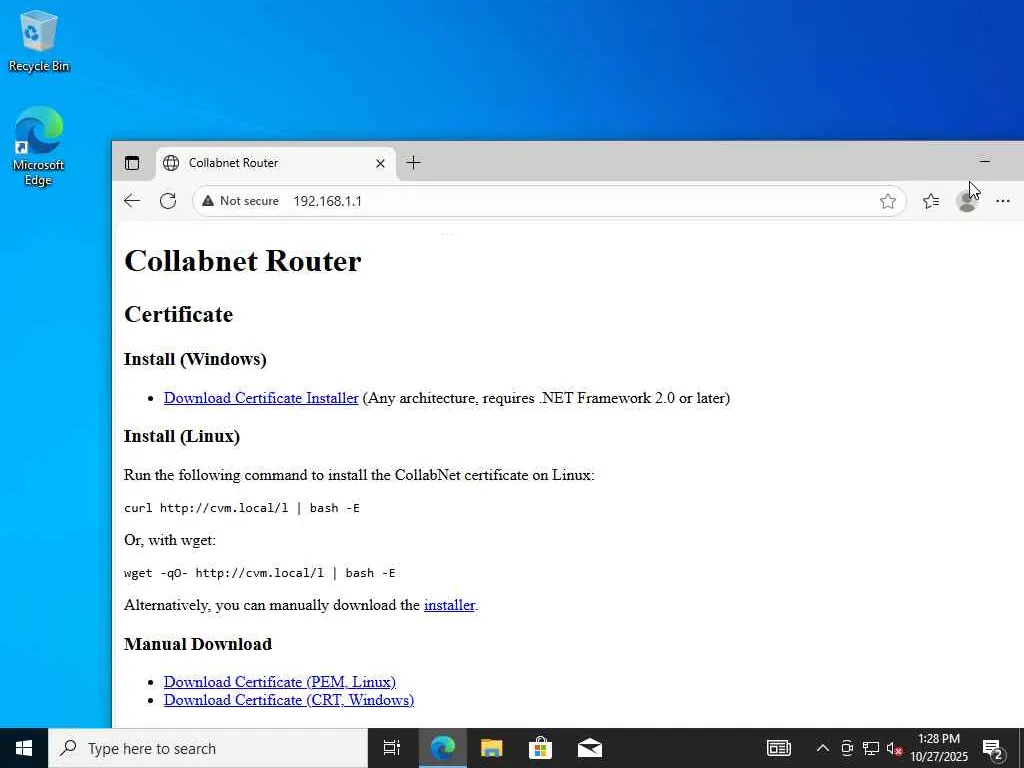Download Certificate (PEM, Linux) link

280,682
